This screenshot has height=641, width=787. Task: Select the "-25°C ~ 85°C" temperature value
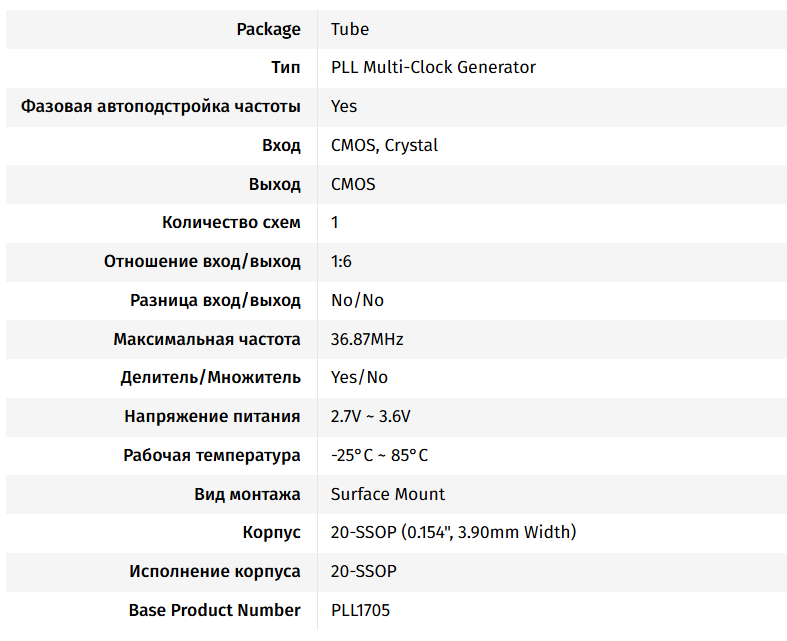379,455
